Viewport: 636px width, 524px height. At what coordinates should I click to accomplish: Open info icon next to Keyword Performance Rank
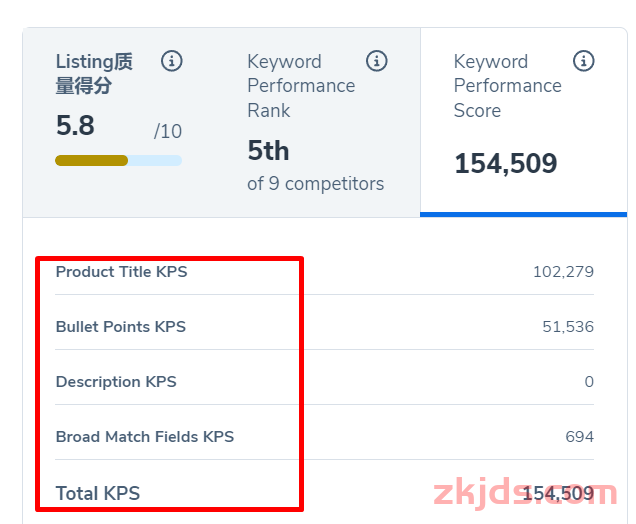pyautogui.click(x=377, y=61)
